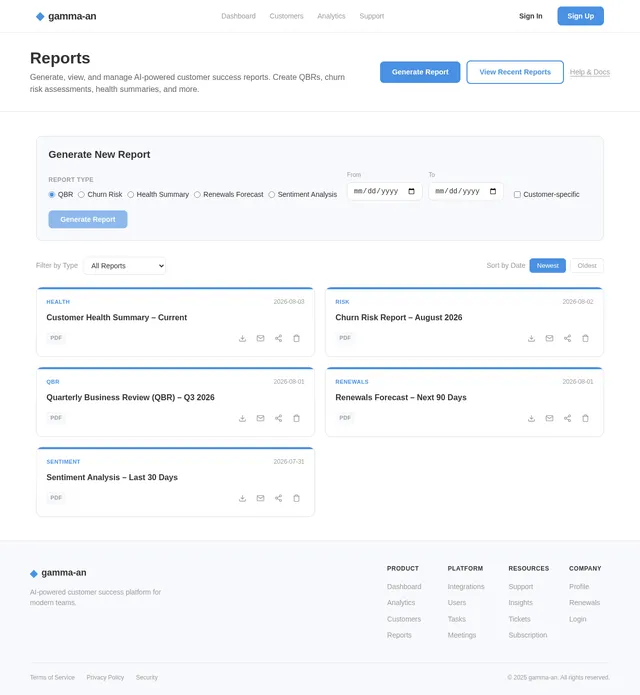
Task: Open Integrations in the footer Platform column
Action: 466,587
